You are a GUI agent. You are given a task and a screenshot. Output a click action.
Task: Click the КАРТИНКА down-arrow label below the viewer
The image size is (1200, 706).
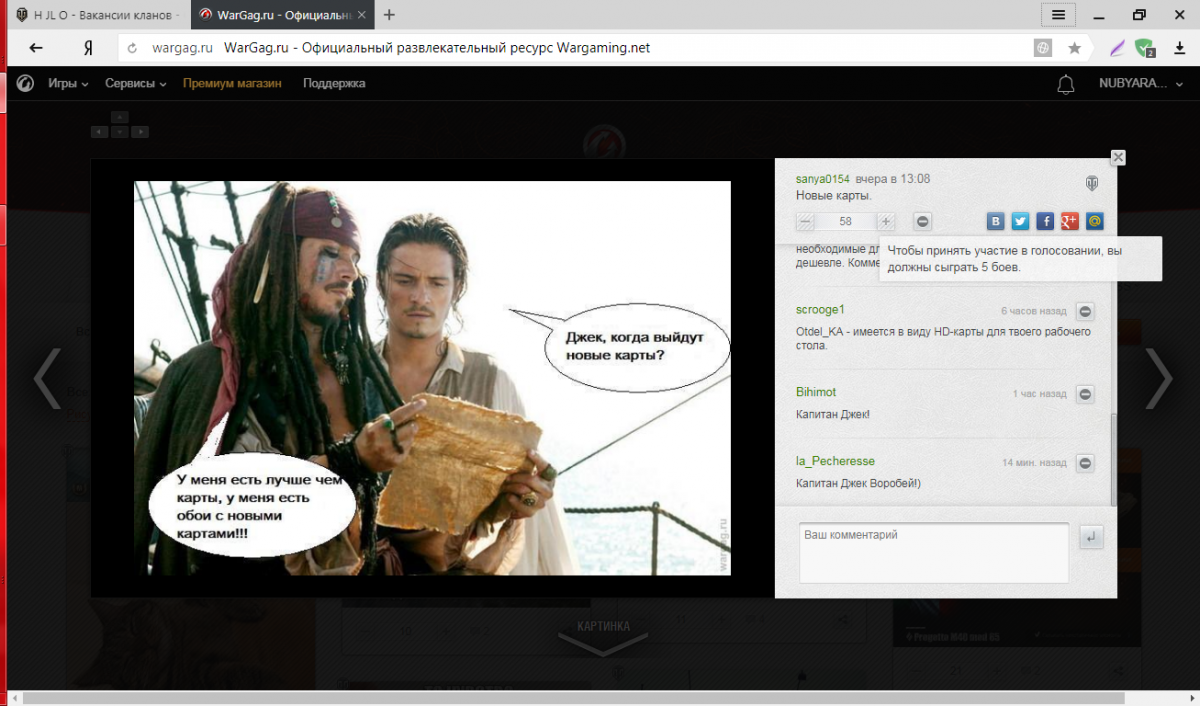click(x=603, y=638)
